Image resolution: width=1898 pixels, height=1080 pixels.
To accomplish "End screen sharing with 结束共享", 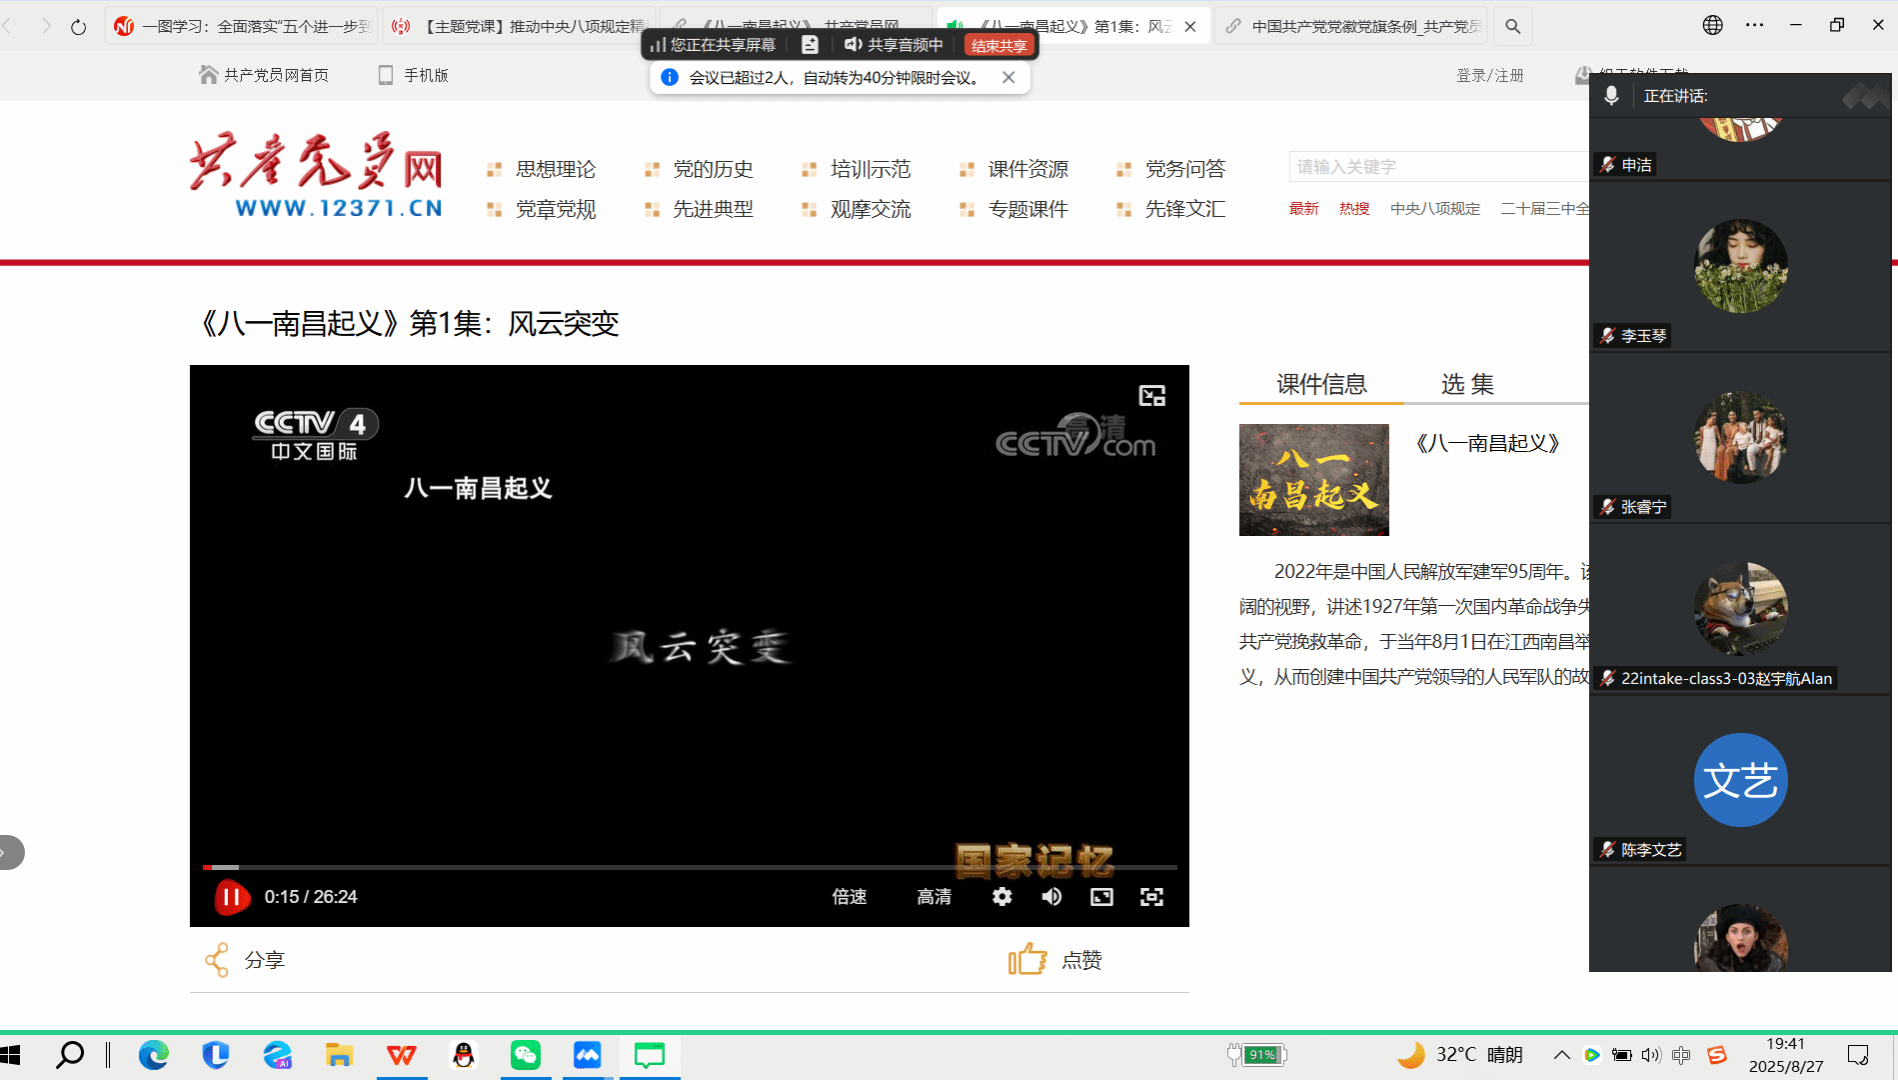I will 999,45.
